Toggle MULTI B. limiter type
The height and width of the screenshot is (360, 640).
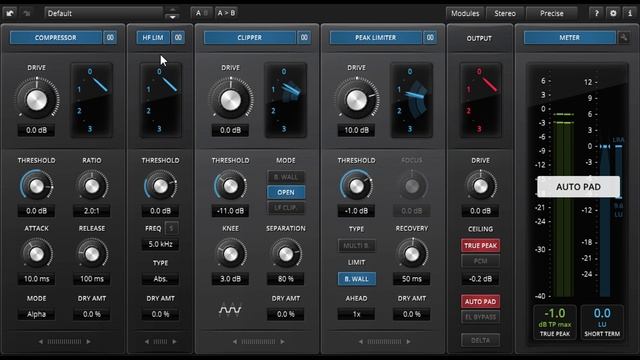pyautogui.click(x=357, y=246)
